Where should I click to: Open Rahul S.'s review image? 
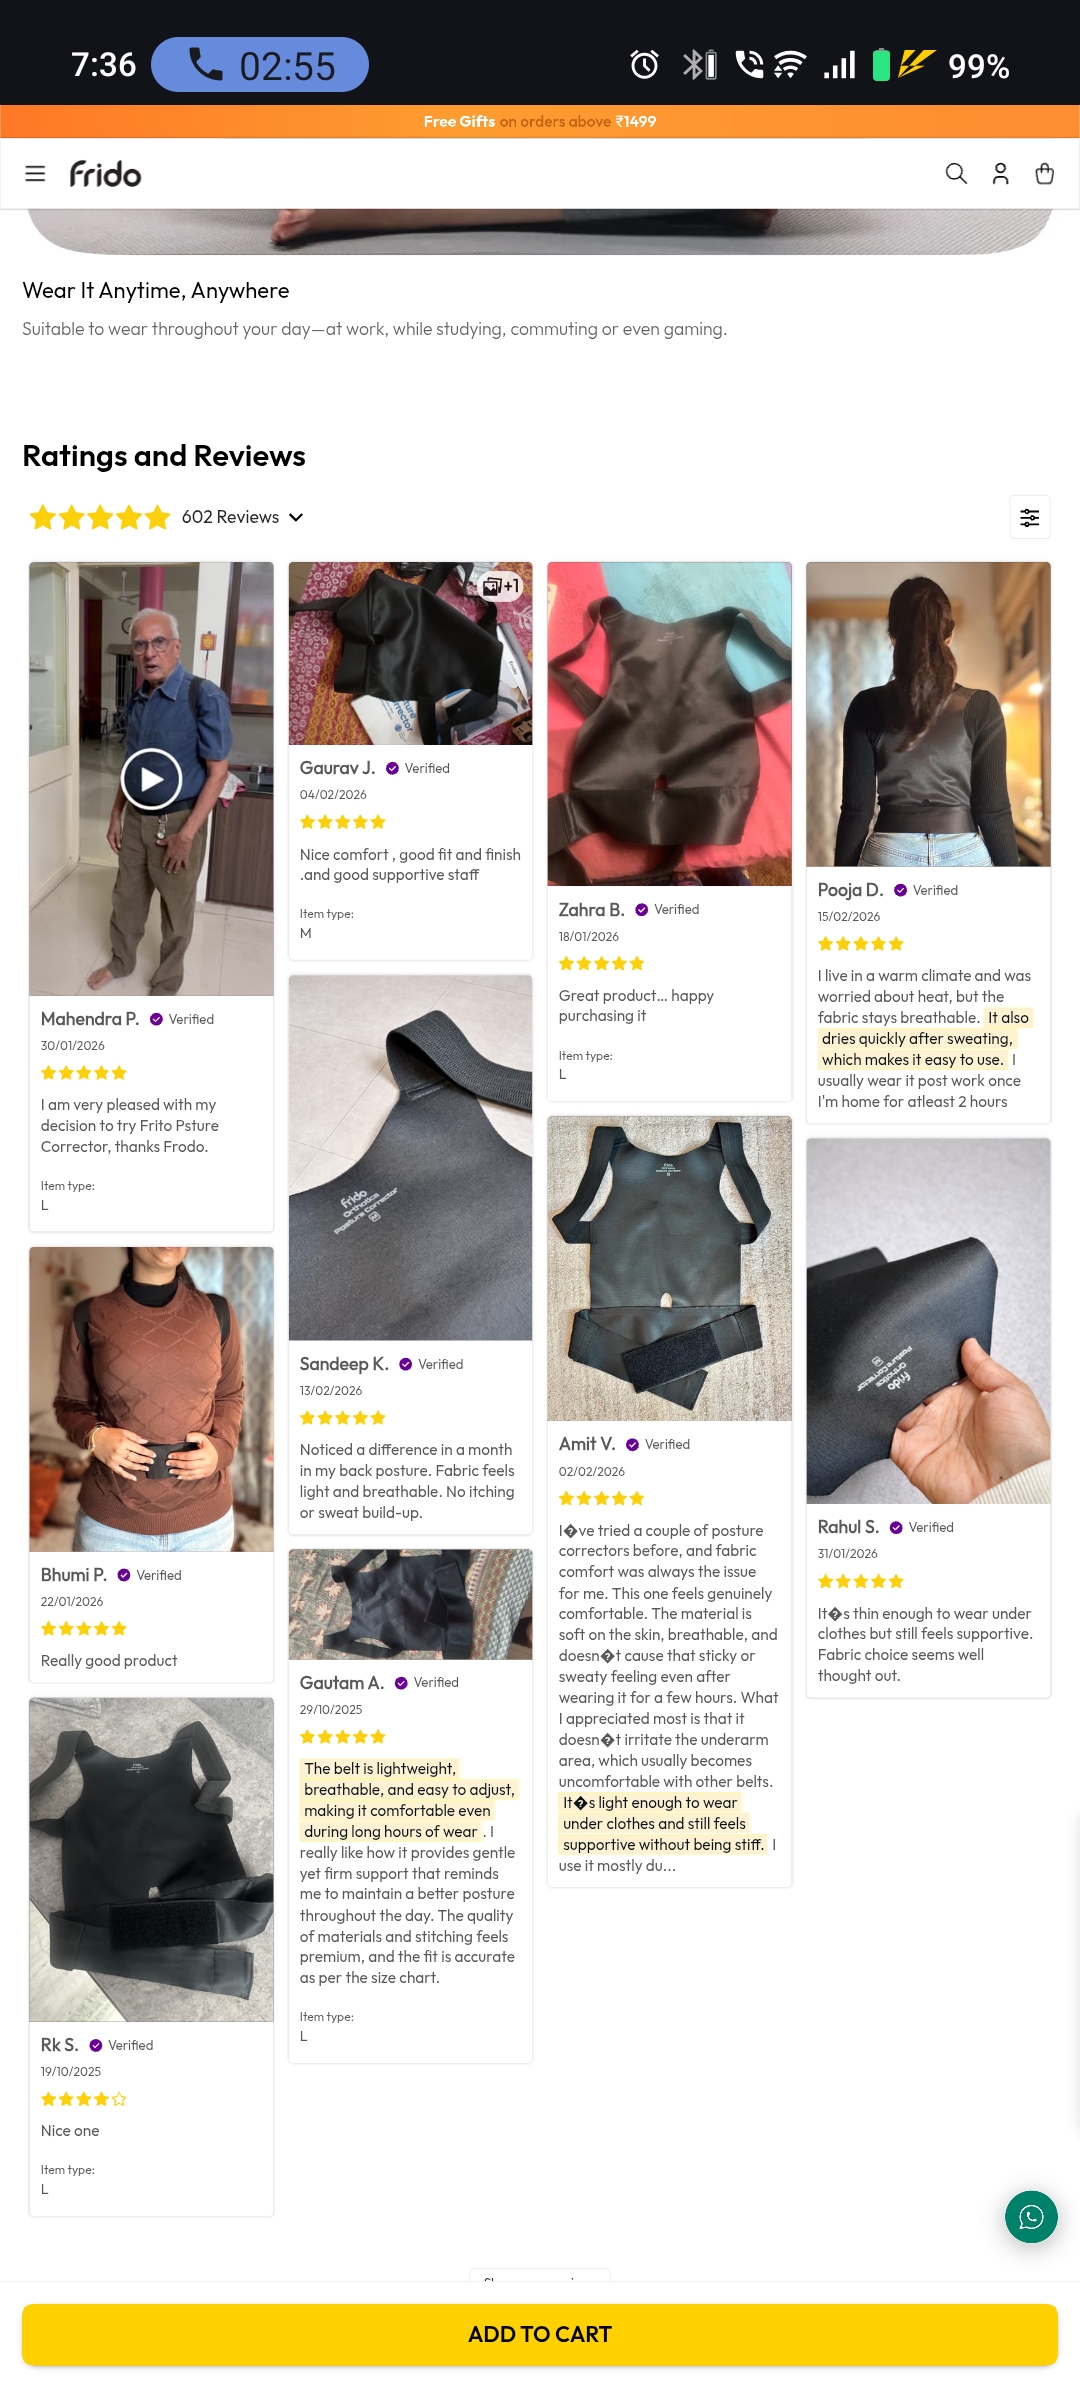[929, 1321]
